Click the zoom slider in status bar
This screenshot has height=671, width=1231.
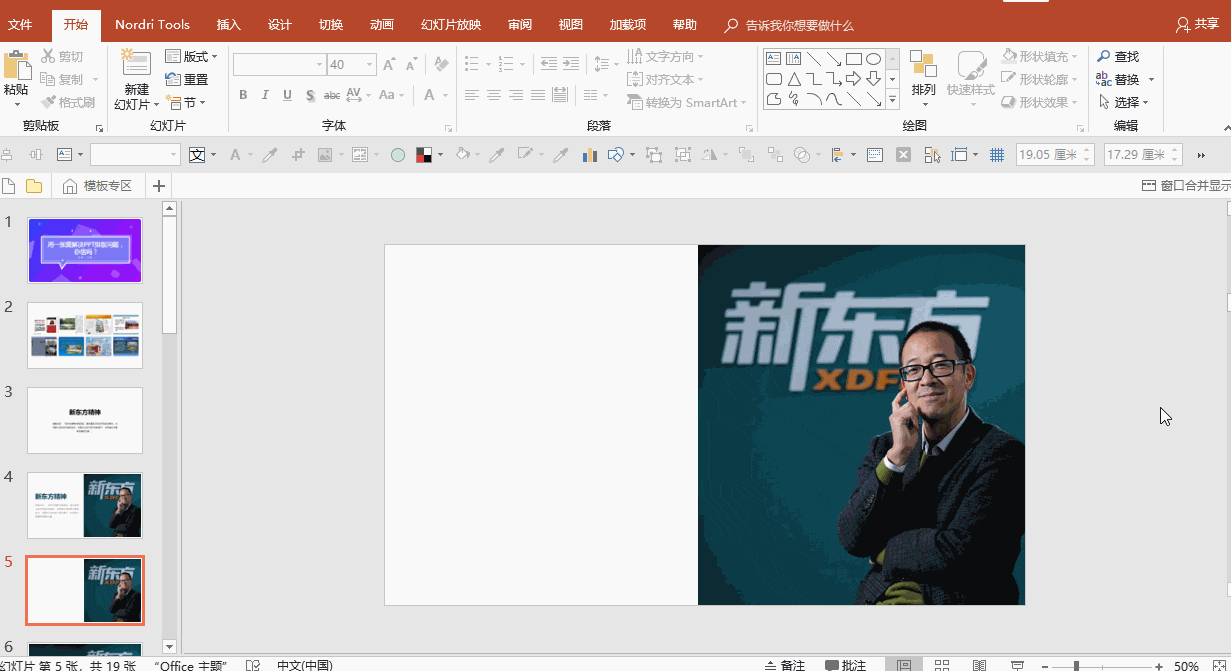click(1076, 666)
